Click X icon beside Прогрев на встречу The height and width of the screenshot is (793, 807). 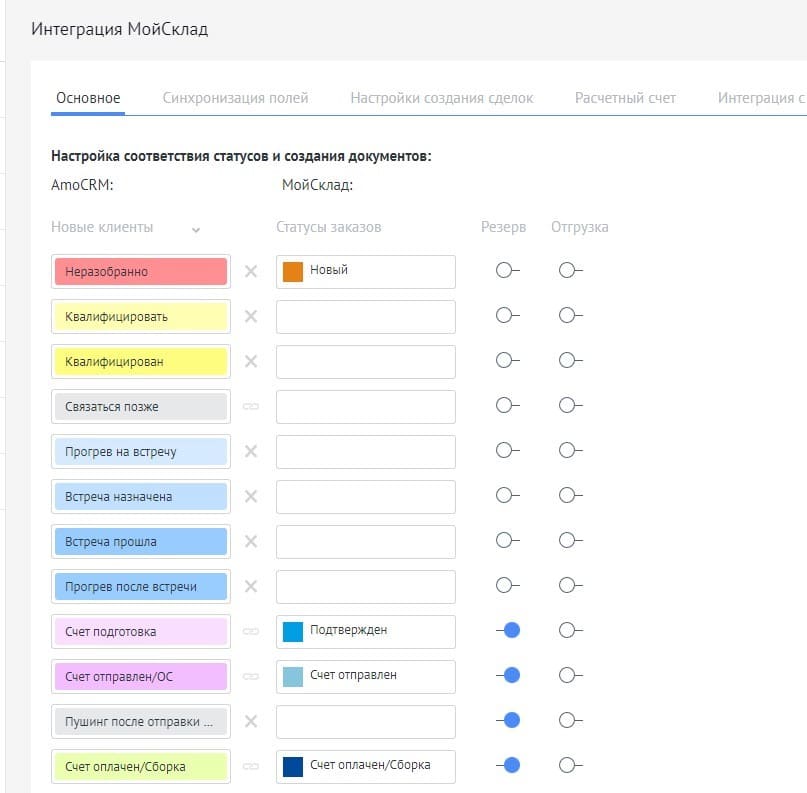pos(251,451)
